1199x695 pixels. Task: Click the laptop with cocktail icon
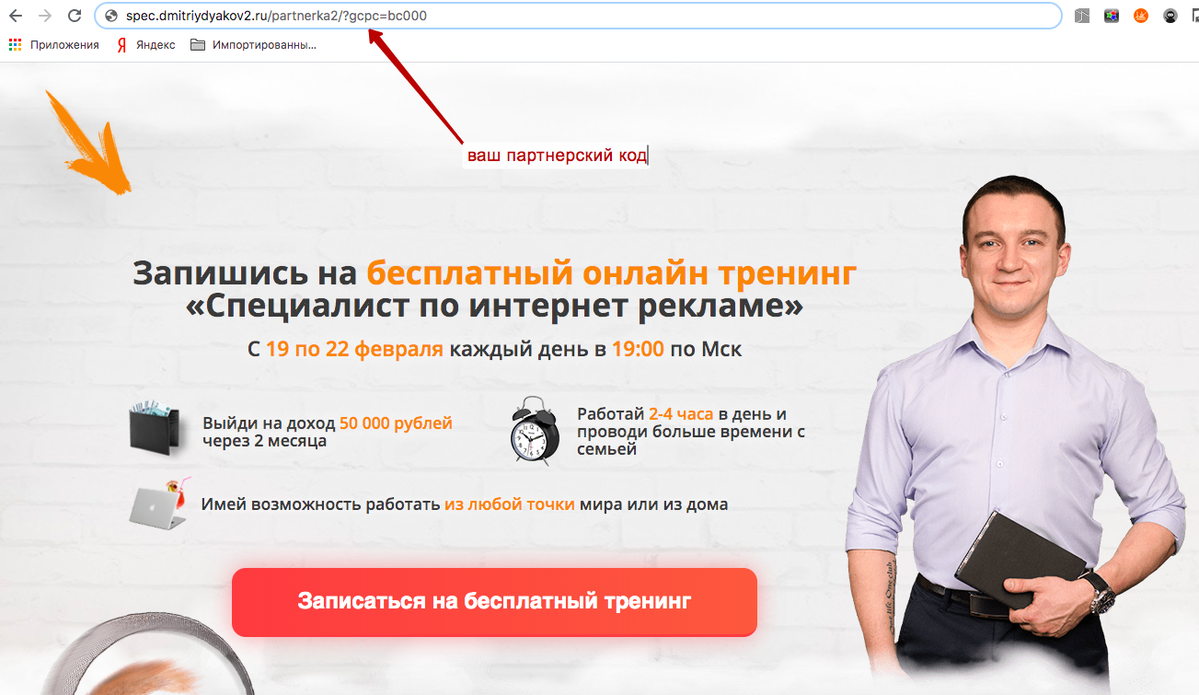coord(160,504)
